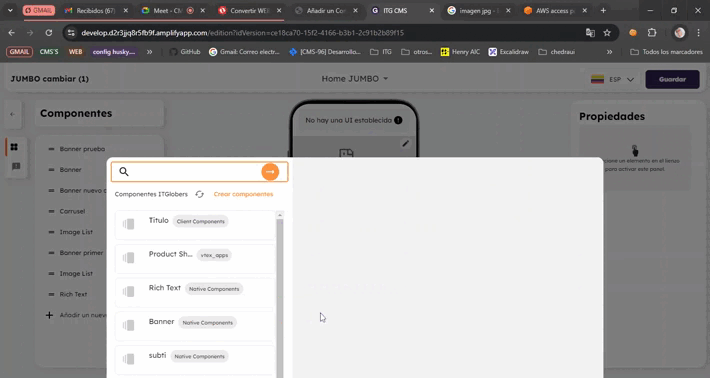Open the CMS'S bookmark
The height and width of the screenshot is (378, 710).
(49, 52)
